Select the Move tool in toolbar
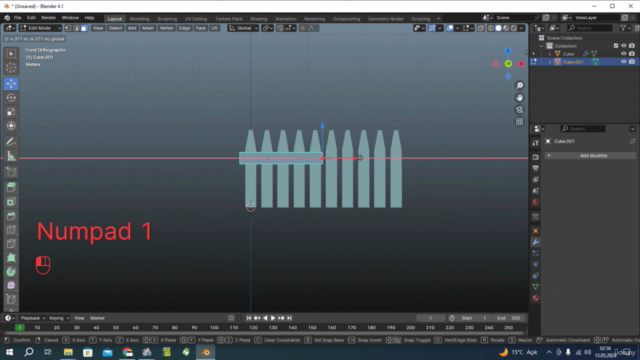Image resolution: width=640 pixels, height=360 pixels. pos(11,84)
